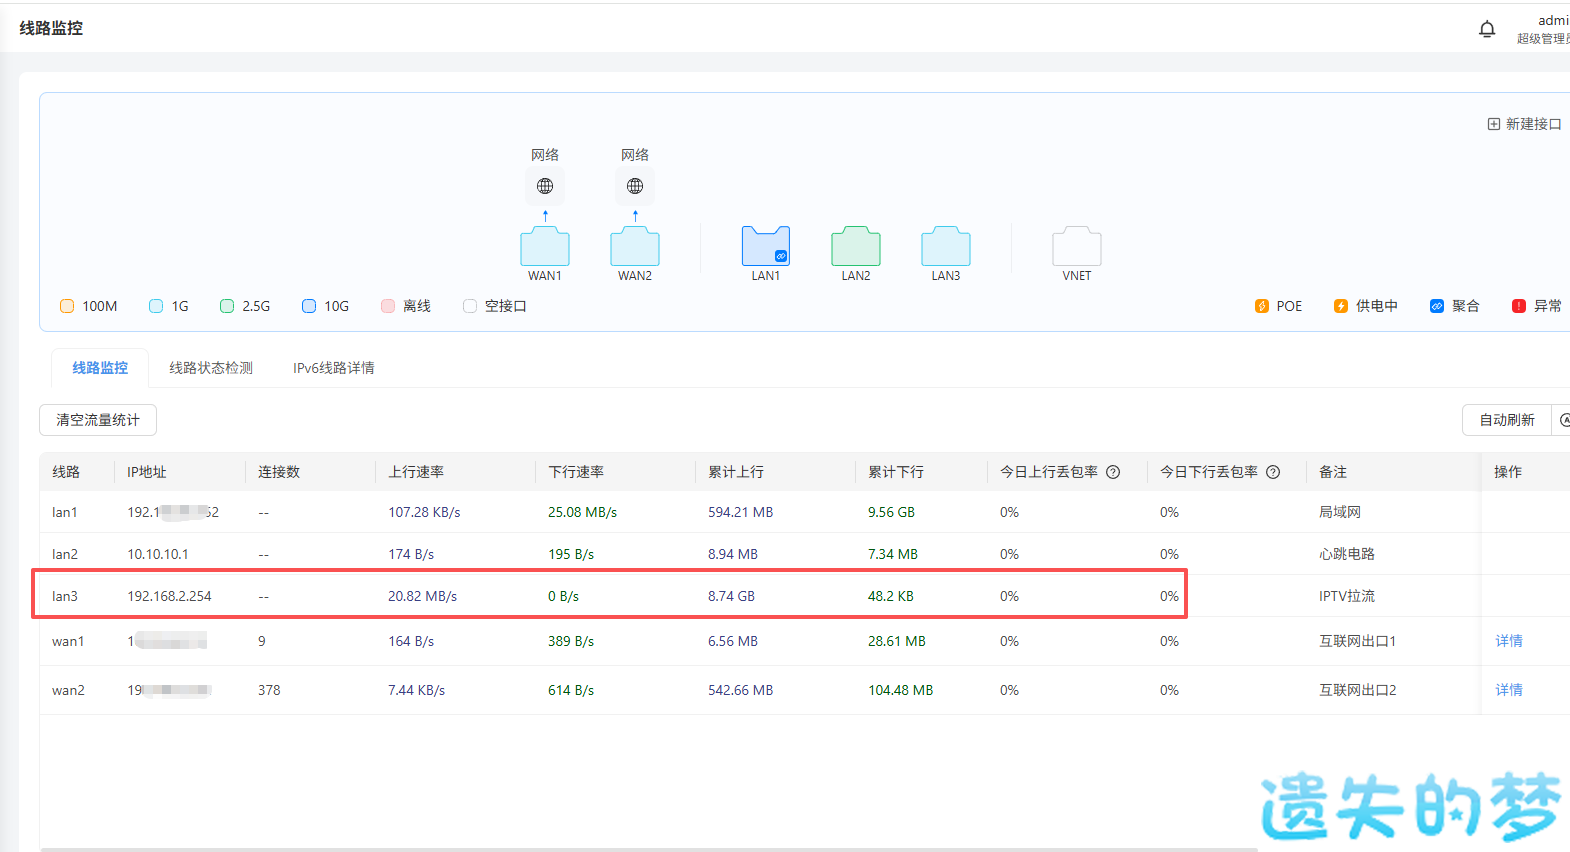Open the 线路状态检测 tab
Viewport: 1570px width, 852px height.
click(211, 368)
